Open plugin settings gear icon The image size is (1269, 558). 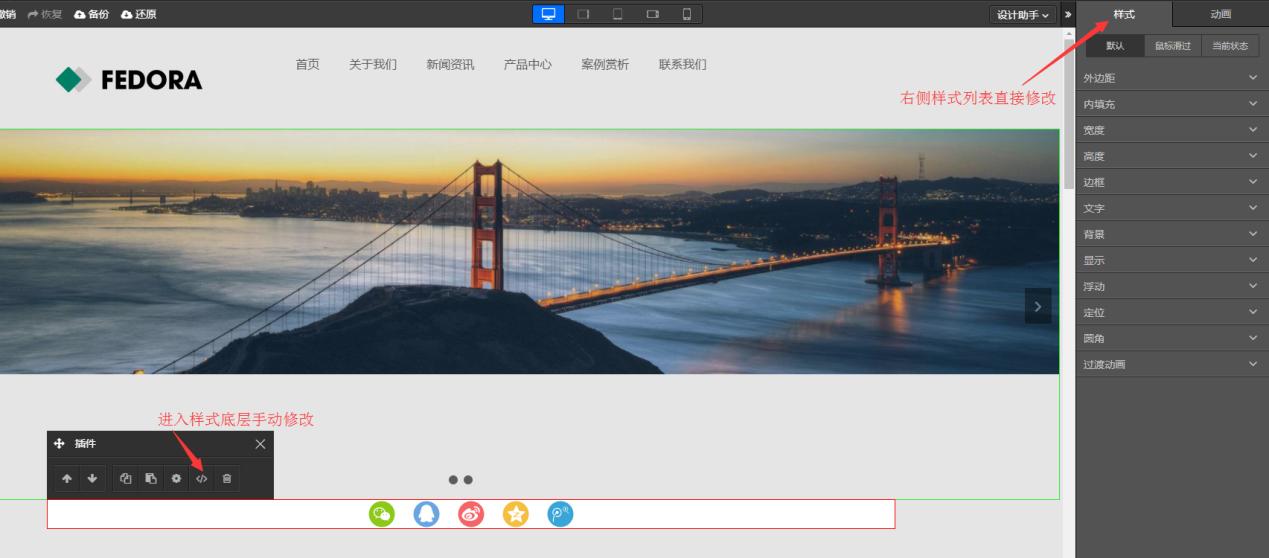click(x=176, y=479)
